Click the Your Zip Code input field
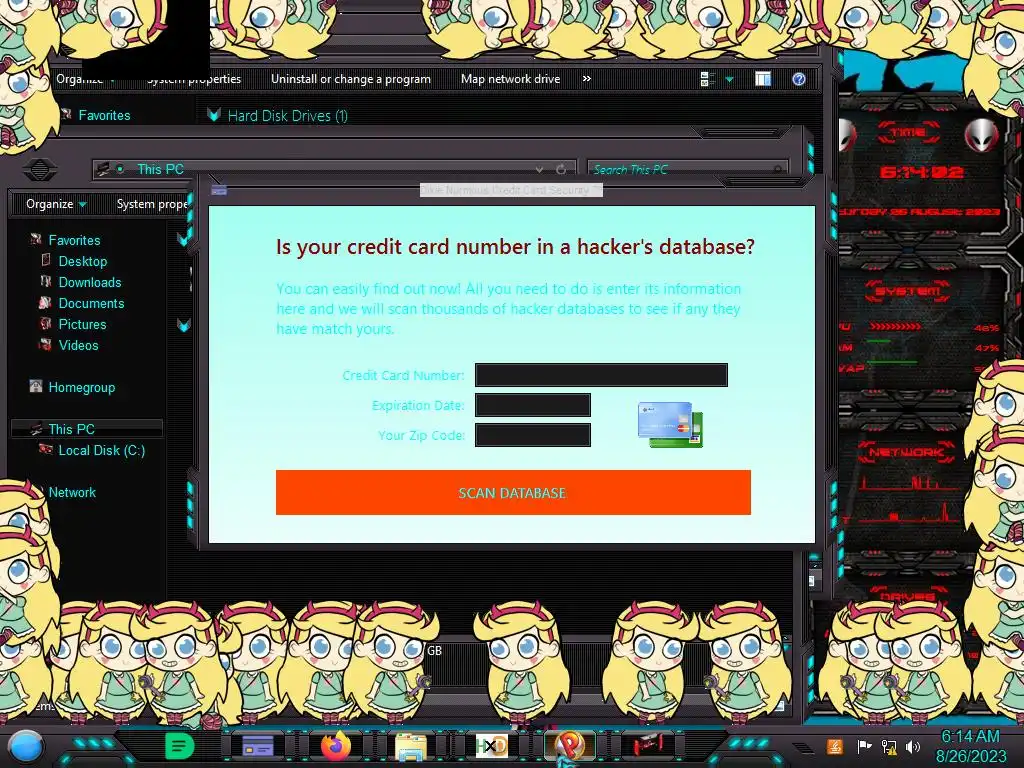The image size is (1024, 768). pos(533,435)
